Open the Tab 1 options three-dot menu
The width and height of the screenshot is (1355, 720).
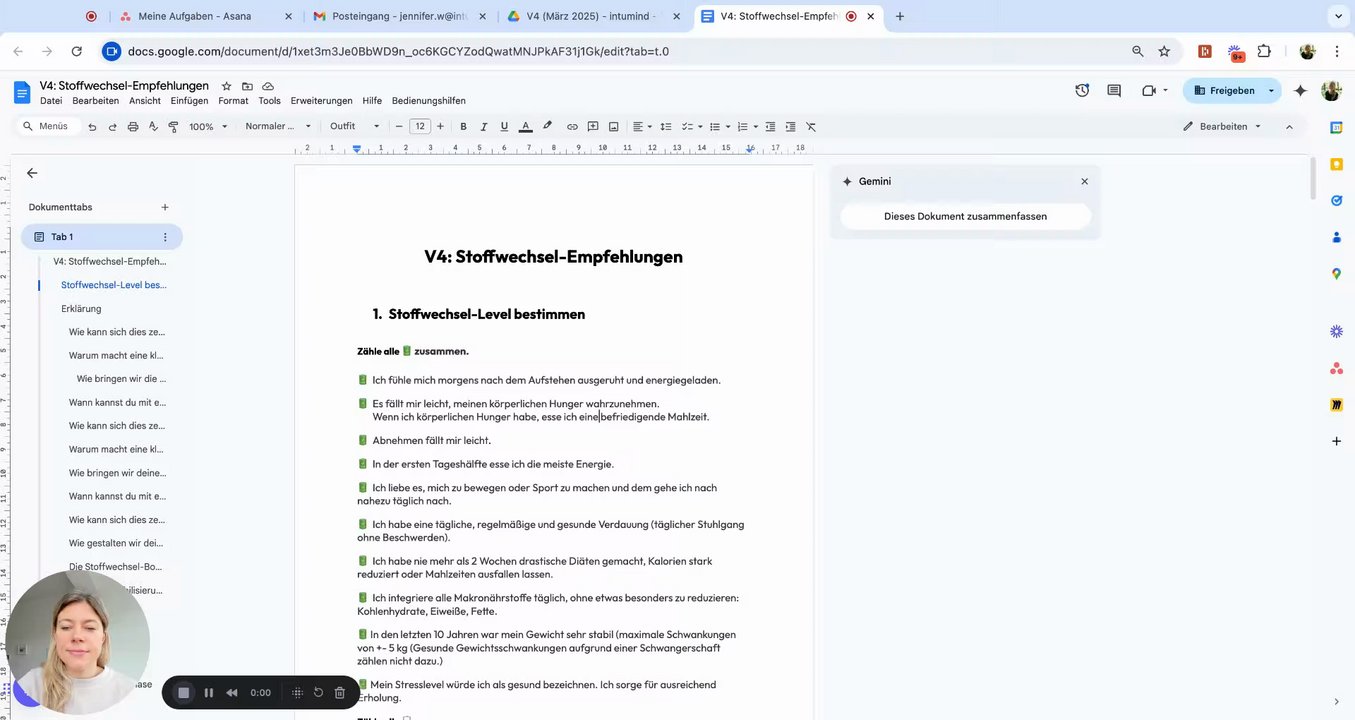[x=165, y=237]
